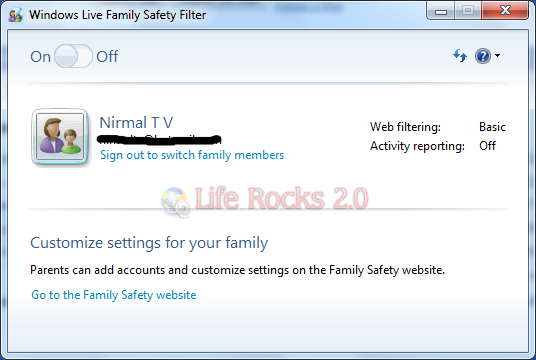Click the refresh sync arrows icon
Image resolution: width=536 pixels, height=360 pixels.
click(x=460, y=56)
